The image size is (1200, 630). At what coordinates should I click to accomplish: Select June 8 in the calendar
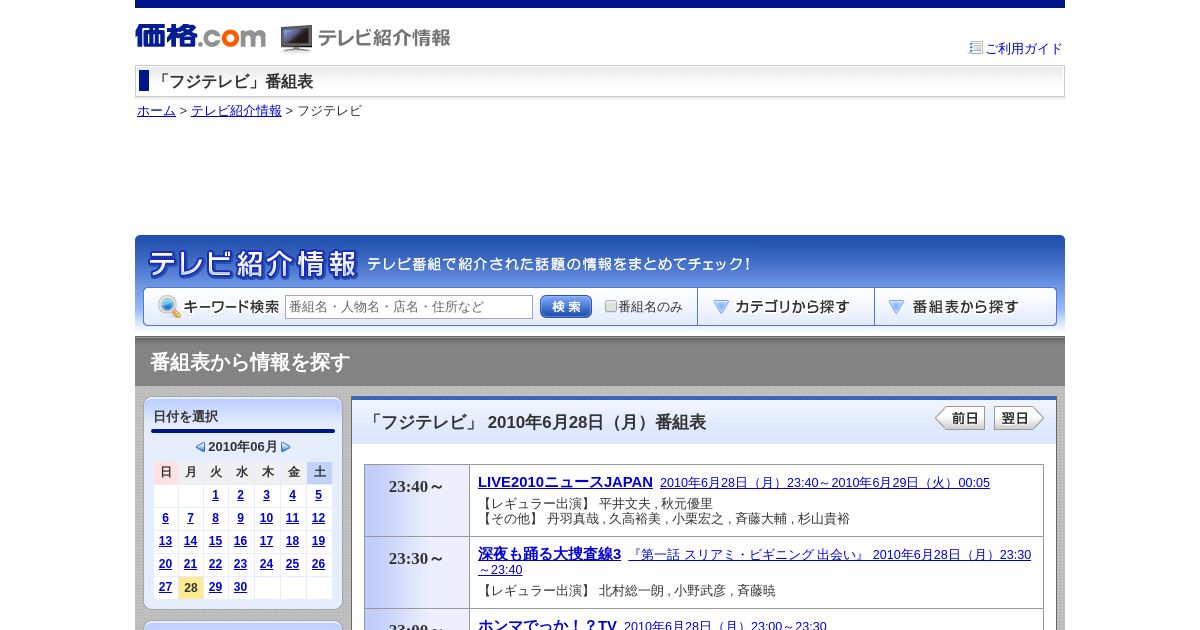[x=215, y=518]
